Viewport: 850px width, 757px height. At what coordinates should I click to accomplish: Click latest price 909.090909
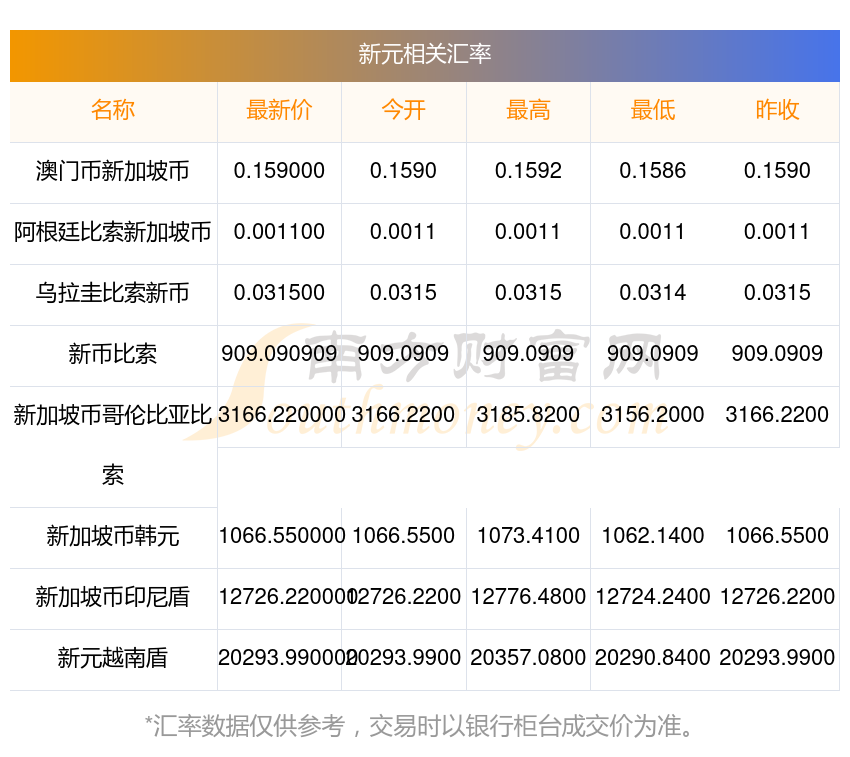(x=279, y=354)
